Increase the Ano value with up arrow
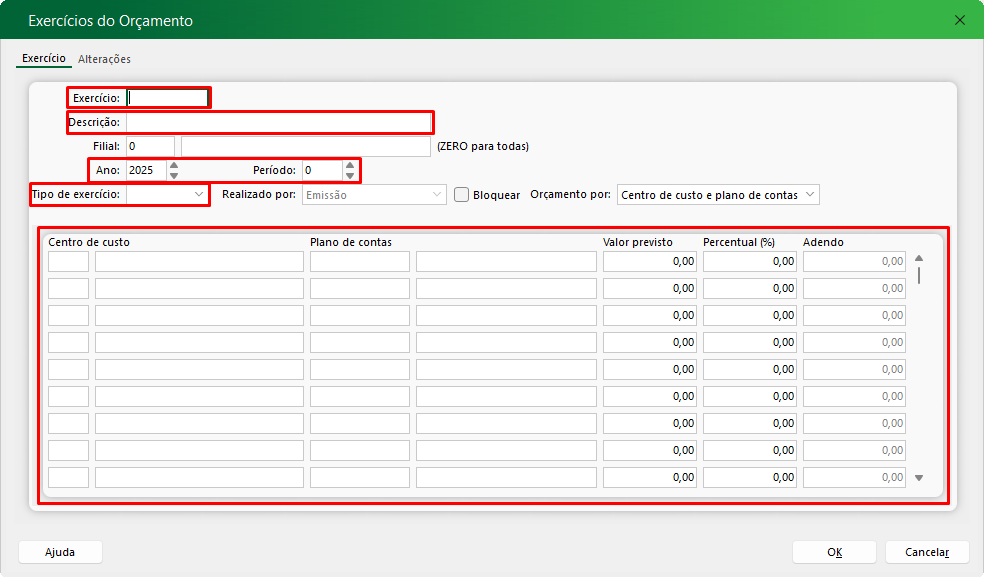The image size is (984, 577). click(x=174, y=166)
